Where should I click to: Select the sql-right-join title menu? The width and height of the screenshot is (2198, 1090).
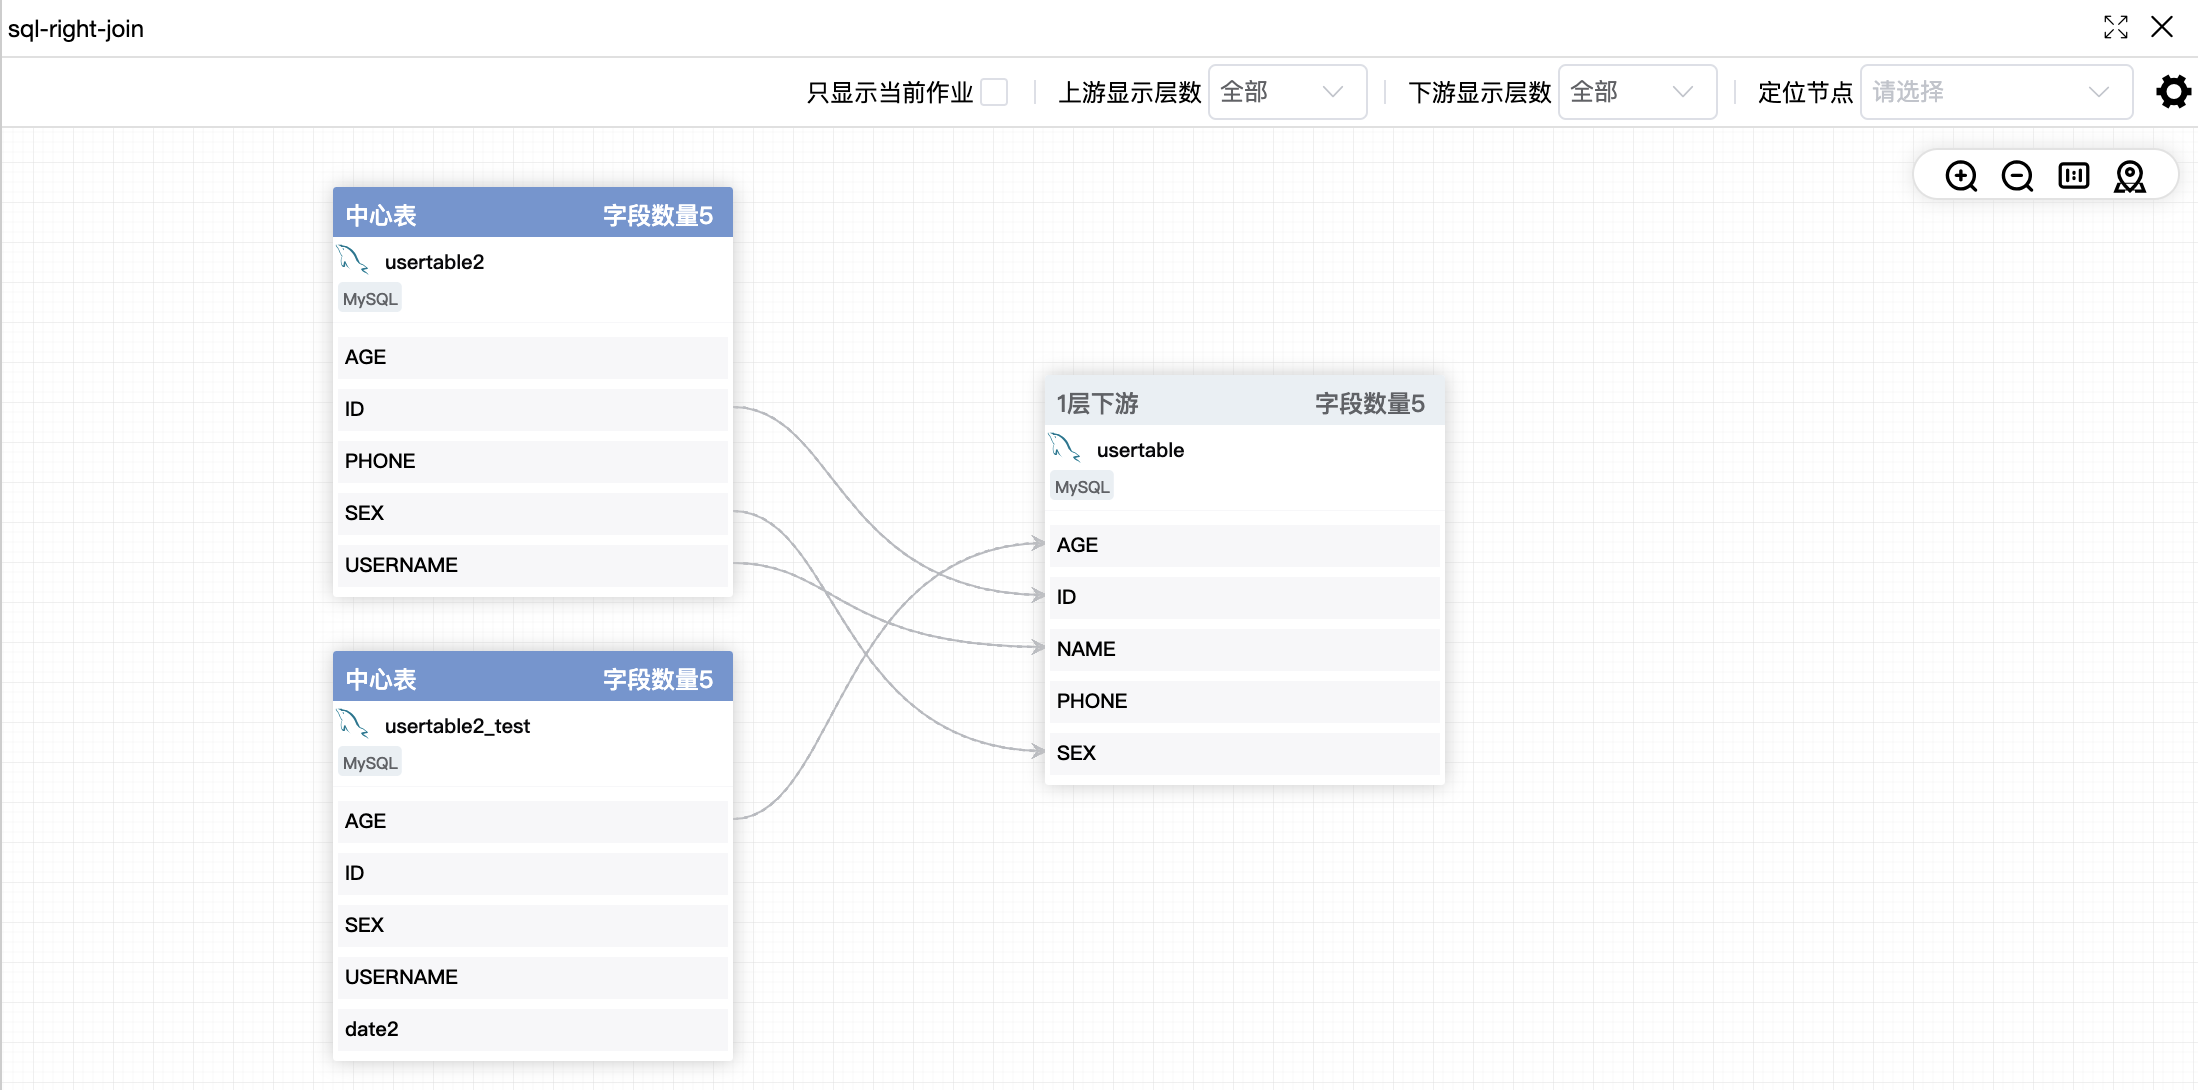point(78,24)
